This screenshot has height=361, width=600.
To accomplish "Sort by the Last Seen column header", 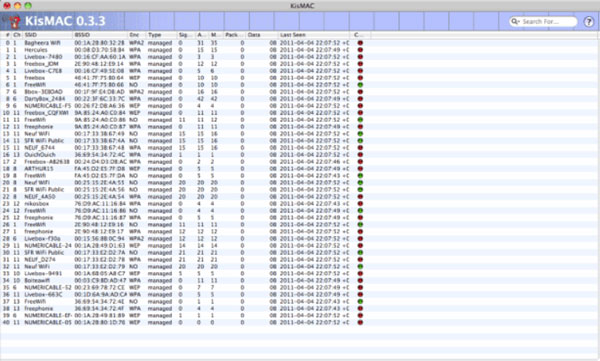I will point(313,35).
